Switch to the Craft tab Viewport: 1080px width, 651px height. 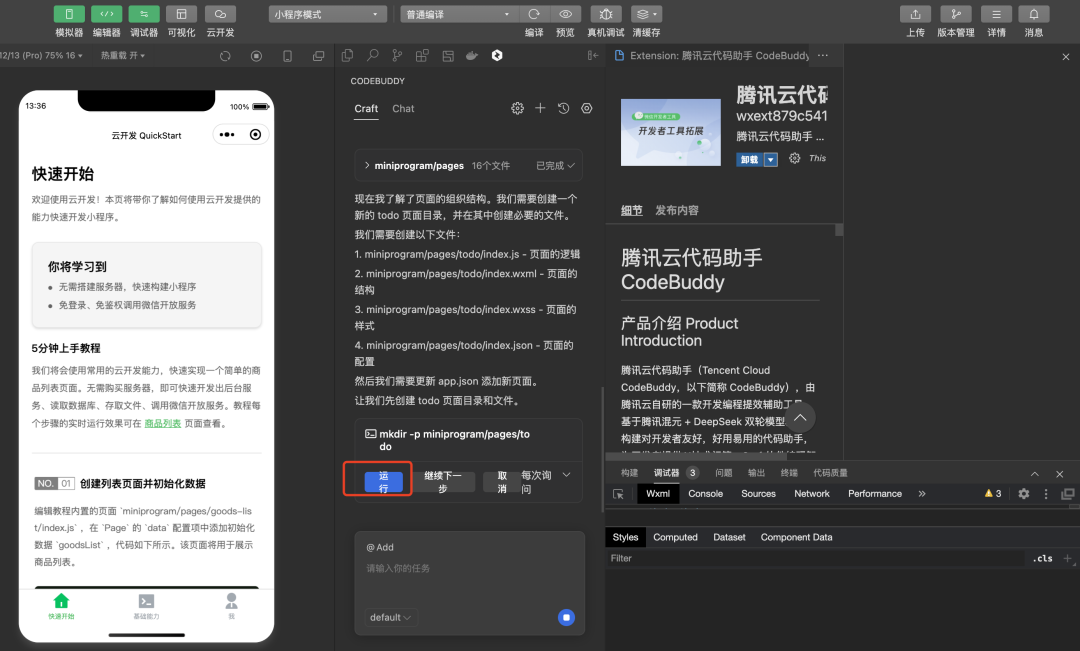[x=366, y=109]
